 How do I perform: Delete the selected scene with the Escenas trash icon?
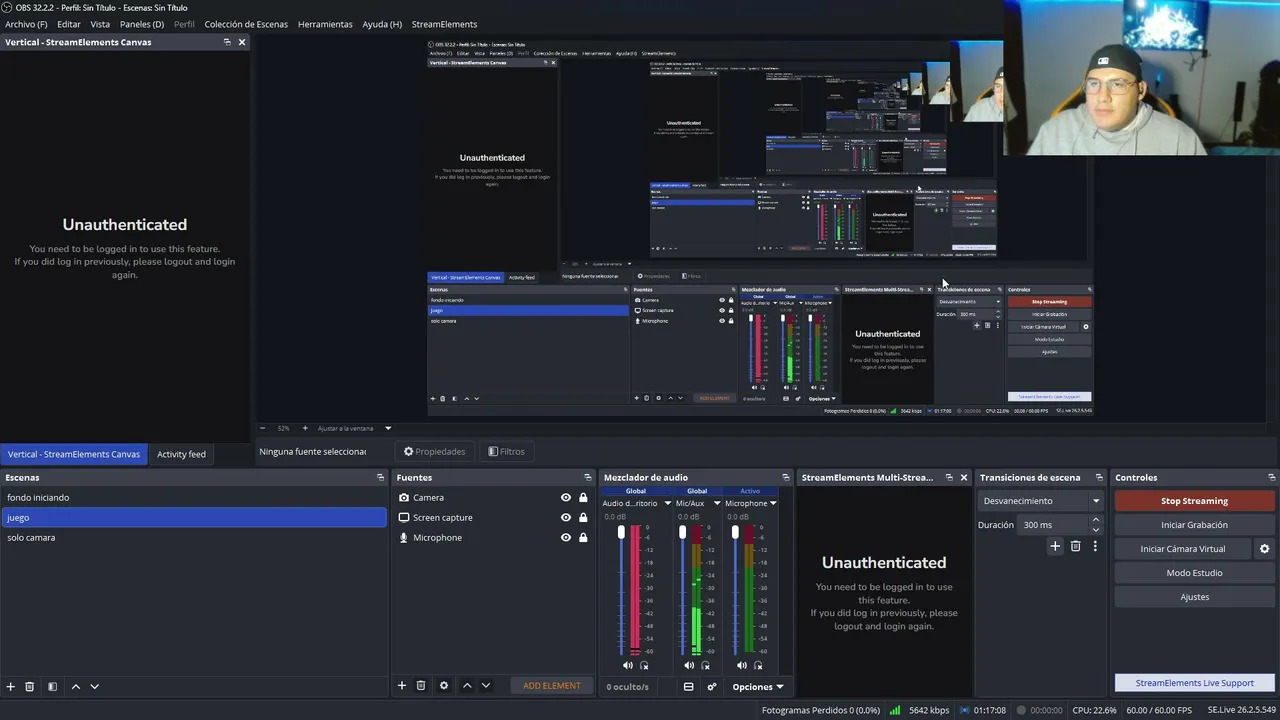pos(30,686)
